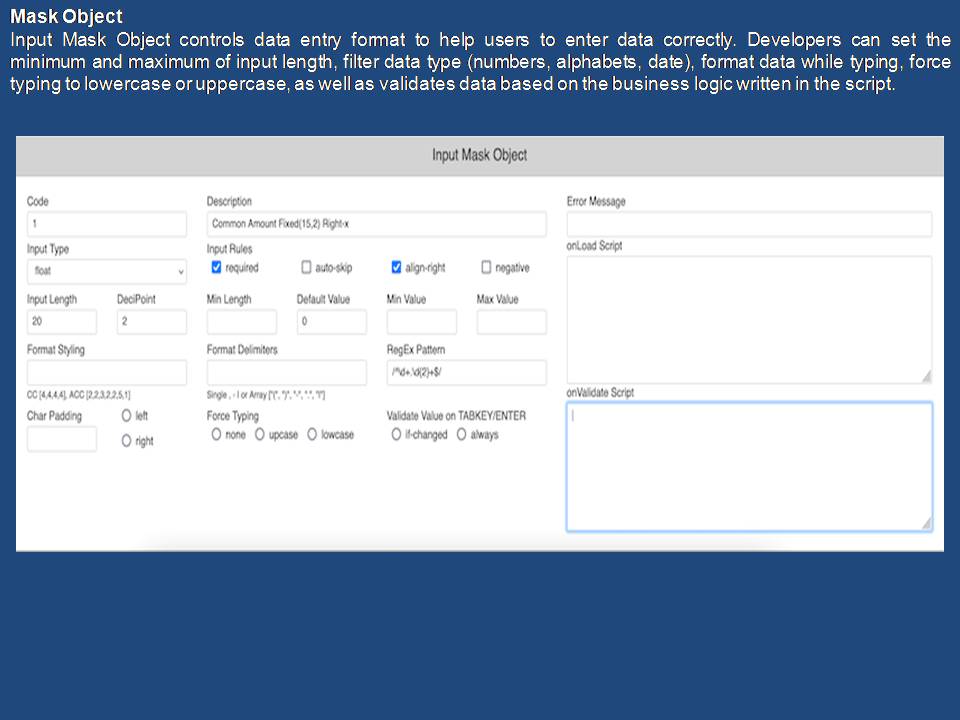
Task: Click the Error Message field
Action: tap(749, 224)
